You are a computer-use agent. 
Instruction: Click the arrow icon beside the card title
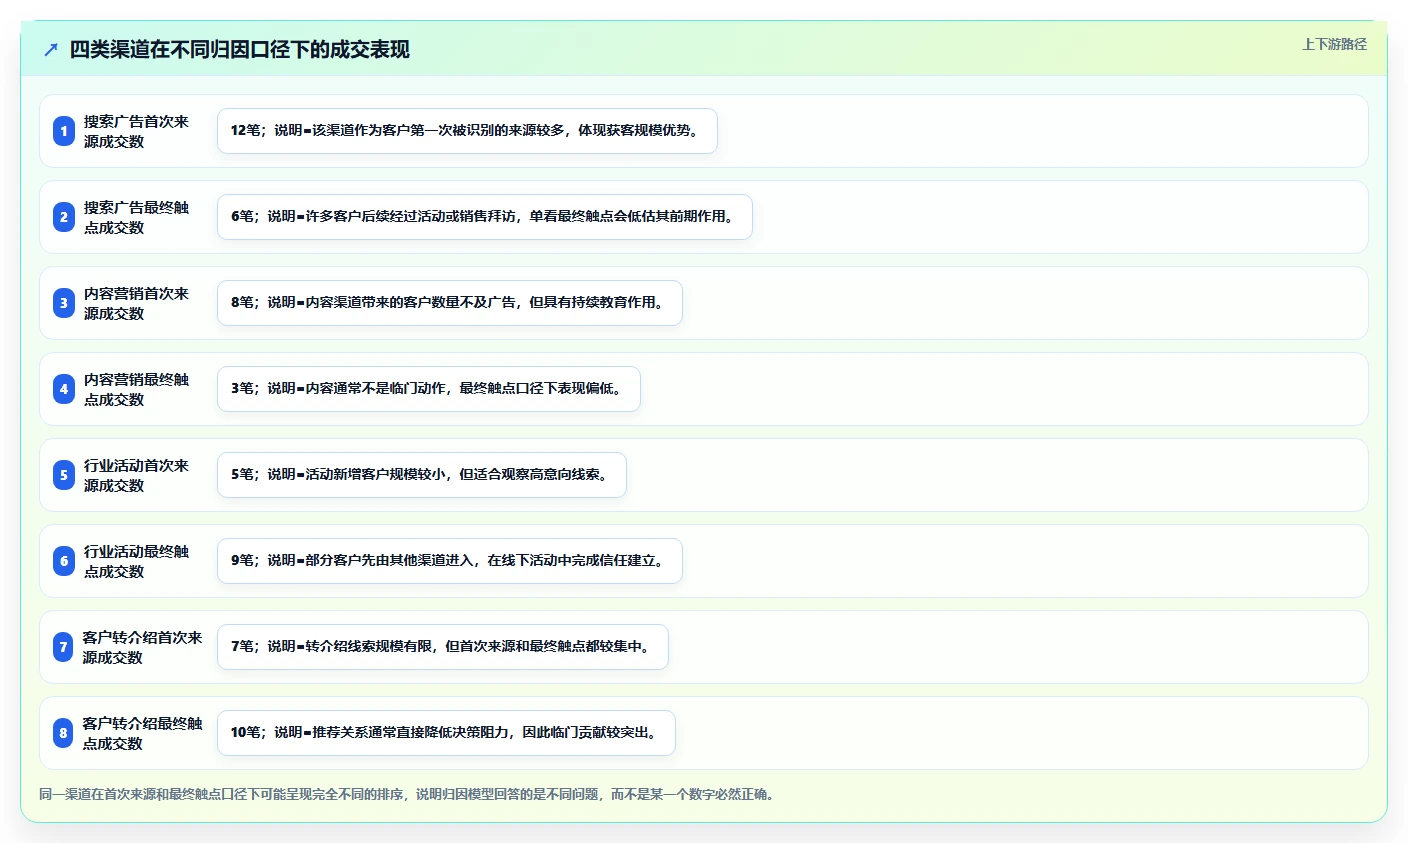pos(51,49)
